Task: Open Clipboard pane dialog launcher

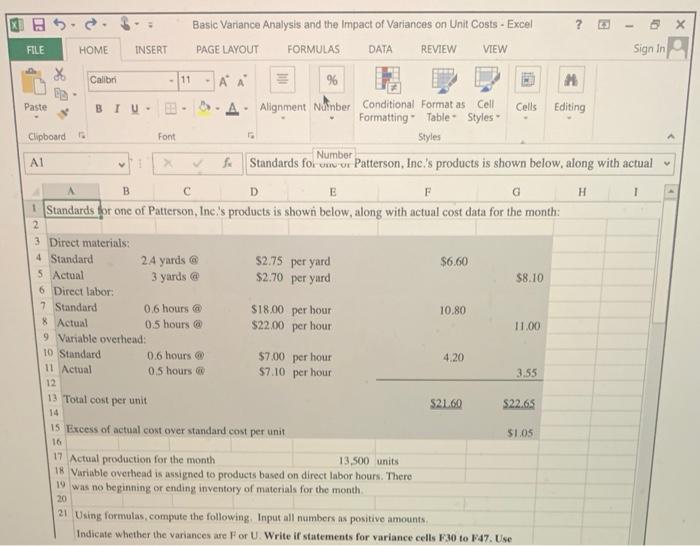Action: click(x=81, y=135)
